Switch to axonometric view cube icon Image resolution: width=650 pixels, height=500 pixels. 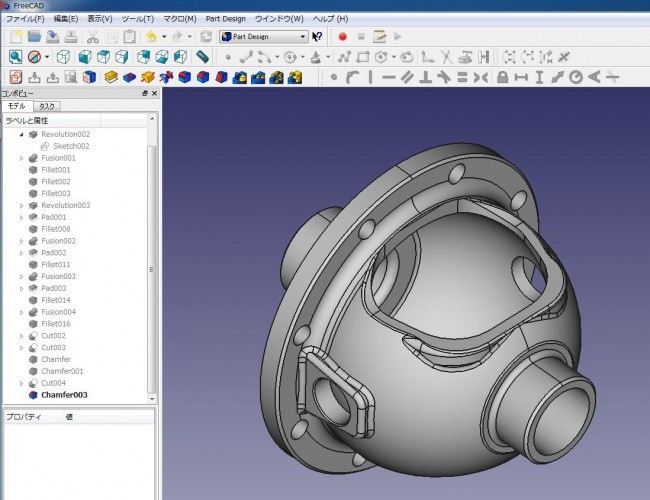pyautogui.click(x=63, y=57)
